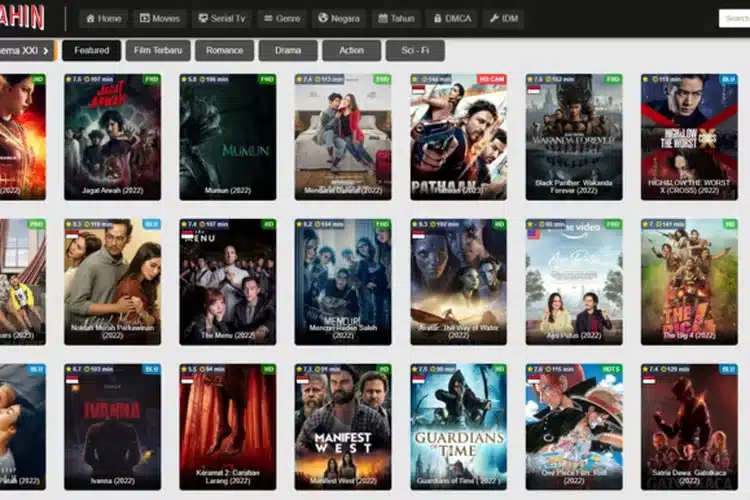Click BLU badge on Noktah Merah Perkawinan

(151, 224)
